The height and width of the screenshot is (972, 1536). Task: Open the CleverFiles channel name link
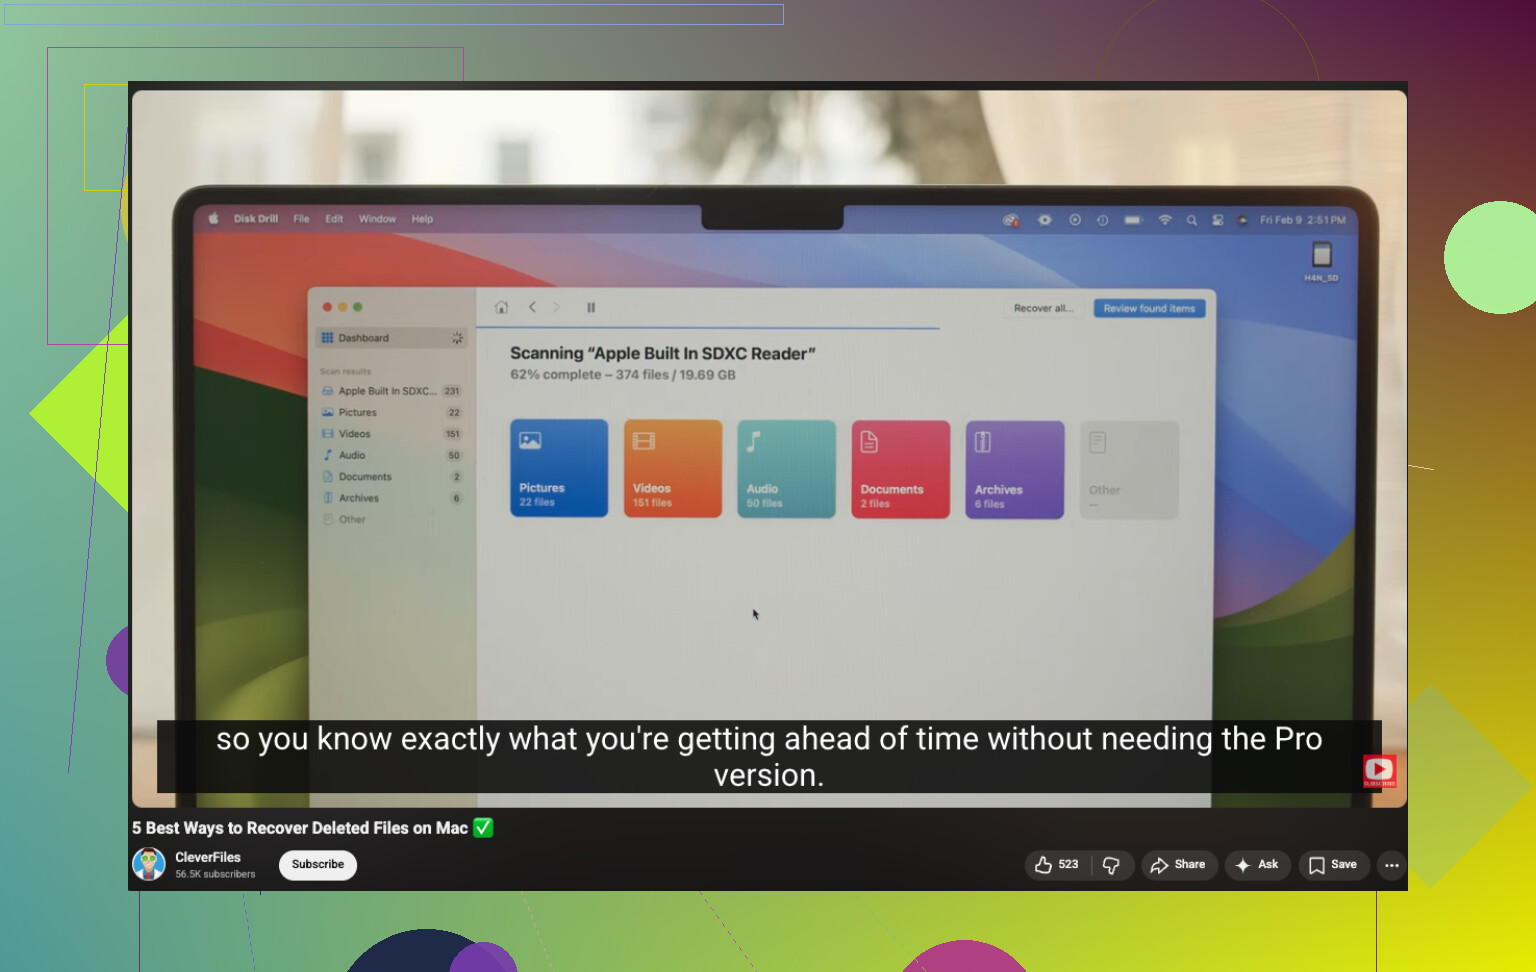[208, 857]
